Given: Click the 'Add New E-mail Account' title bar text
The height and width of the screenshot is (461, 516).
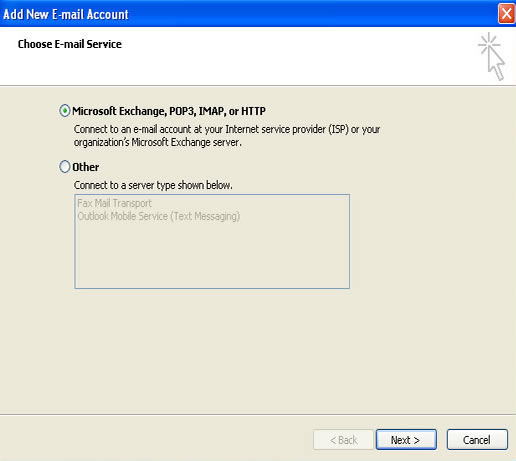Looking at the screenshot, I should tap(66, 14).
